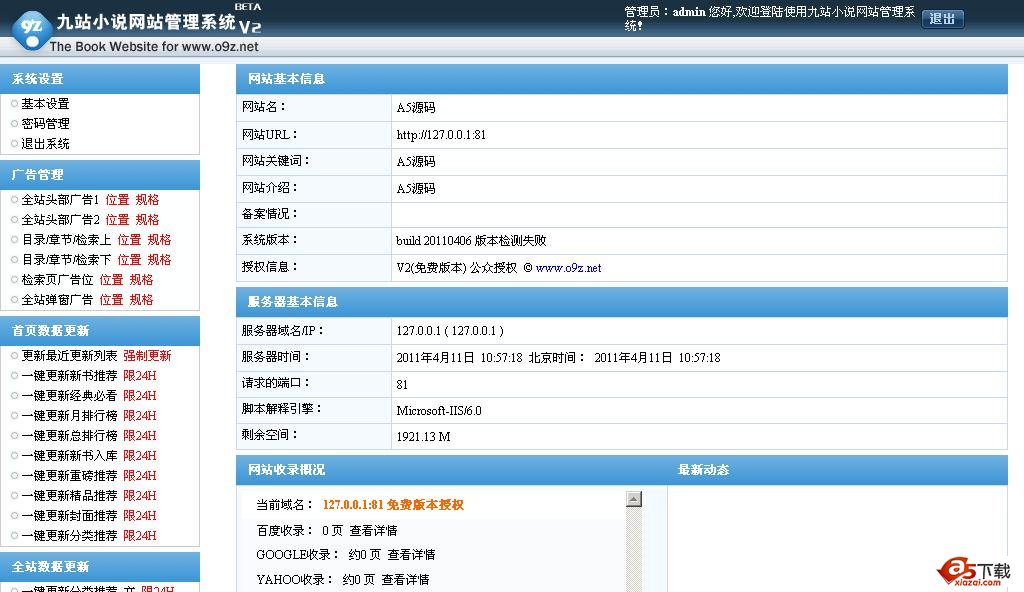Open 密码管理 in the sidebar
The width and height of the screenshot is (1024, 592).
(45, 123)
